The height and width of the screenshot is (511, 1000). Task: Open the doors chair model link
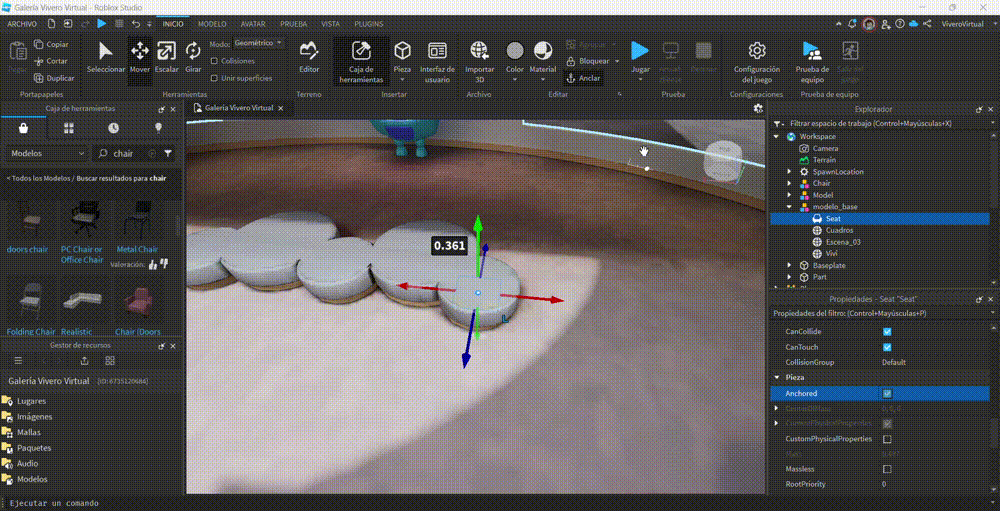pos(27,249)
